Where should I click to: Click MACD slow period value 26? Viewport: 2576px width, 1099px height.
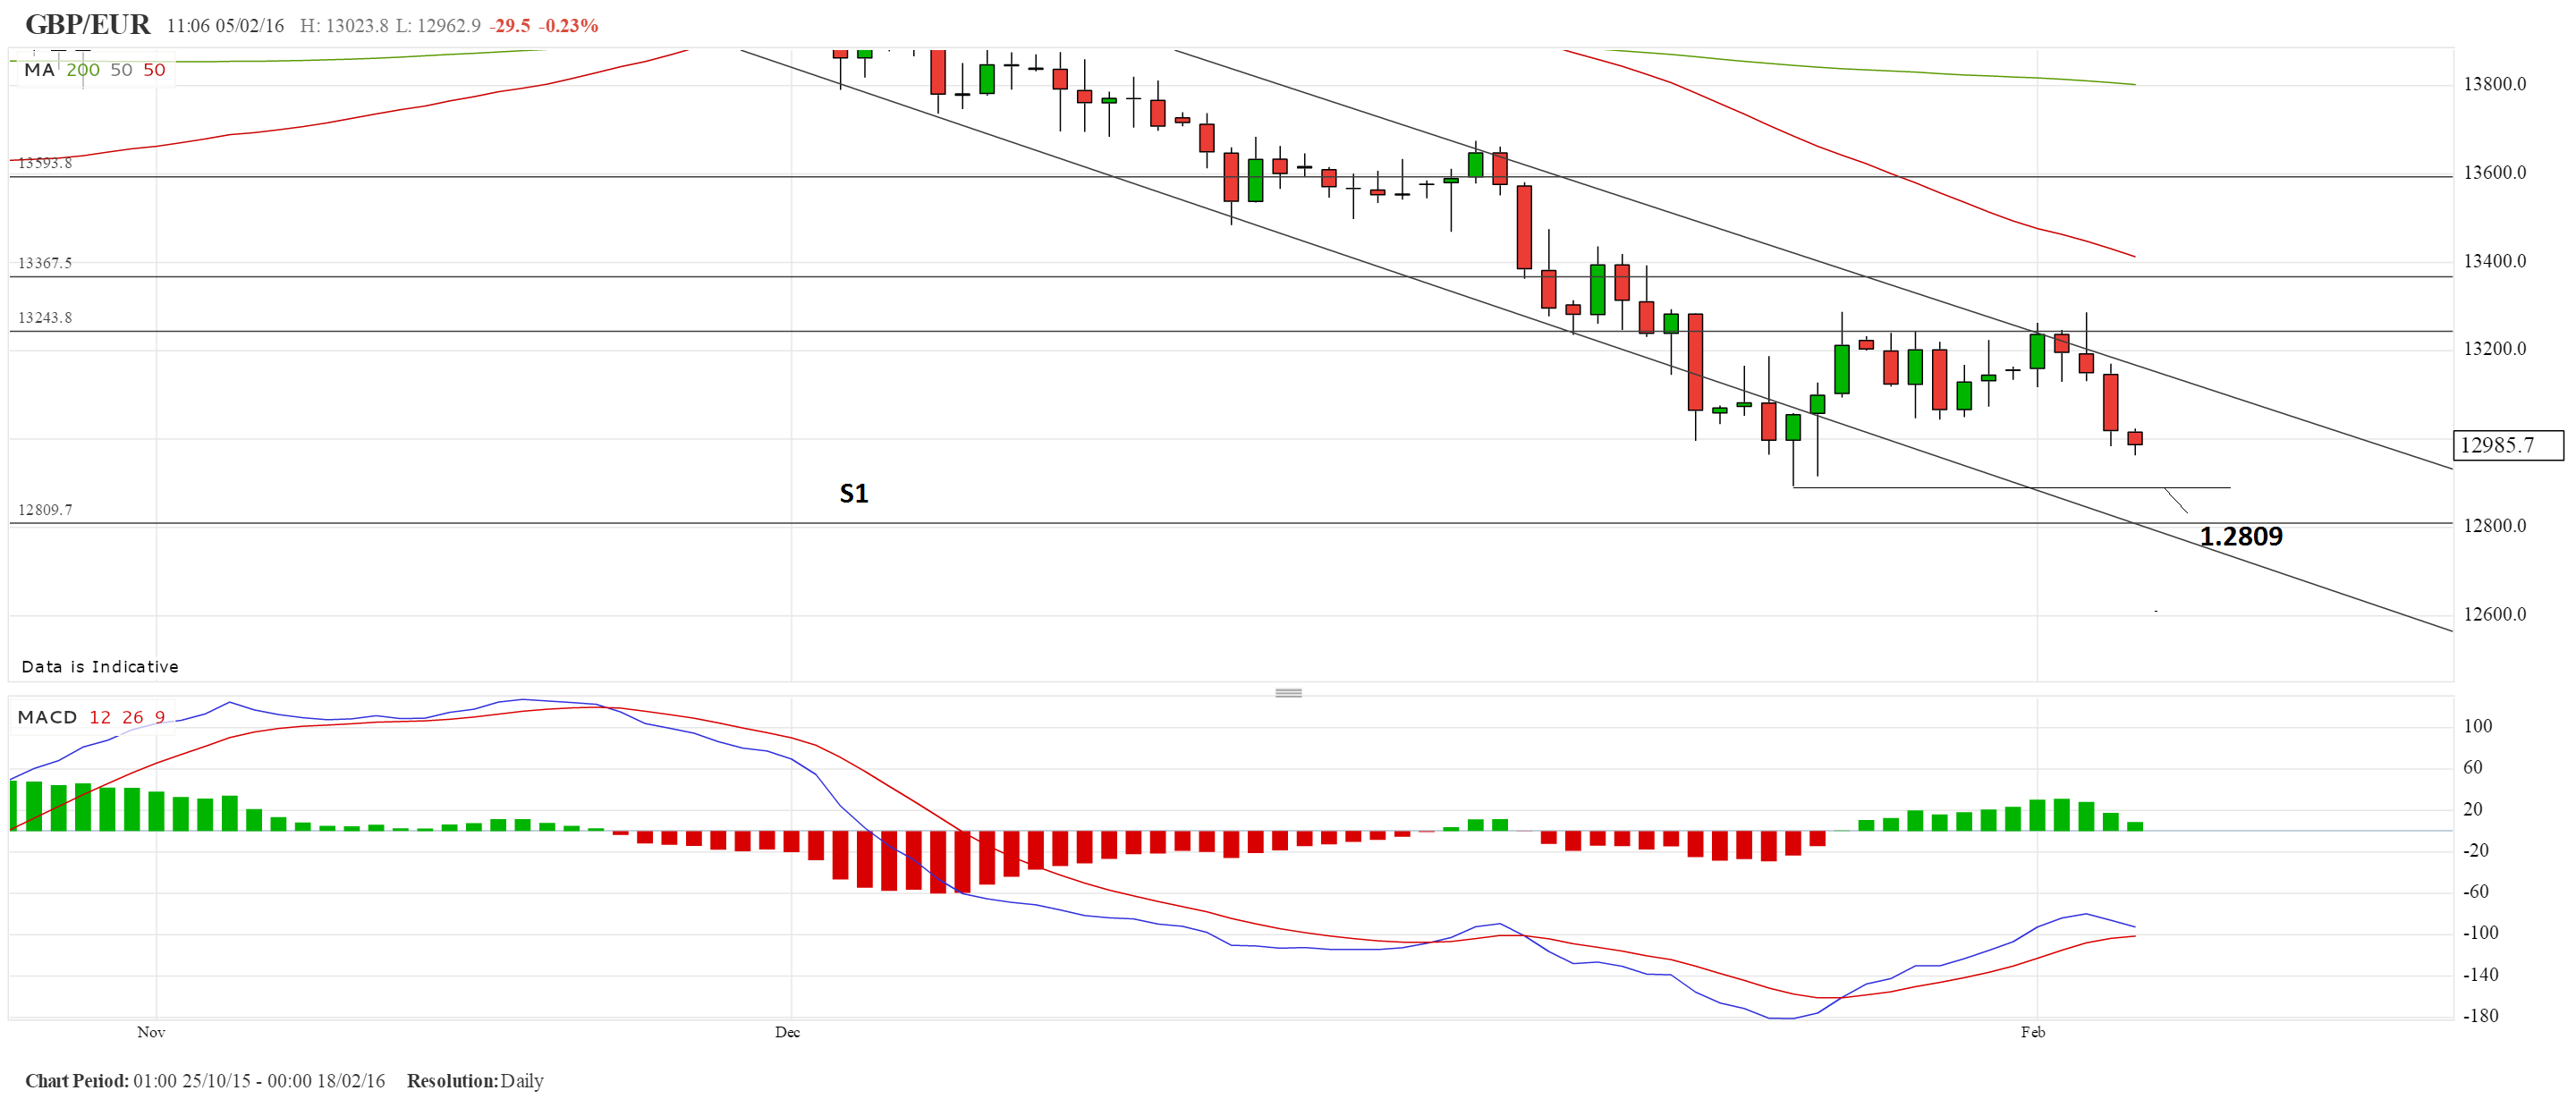(x=133, y=717)
